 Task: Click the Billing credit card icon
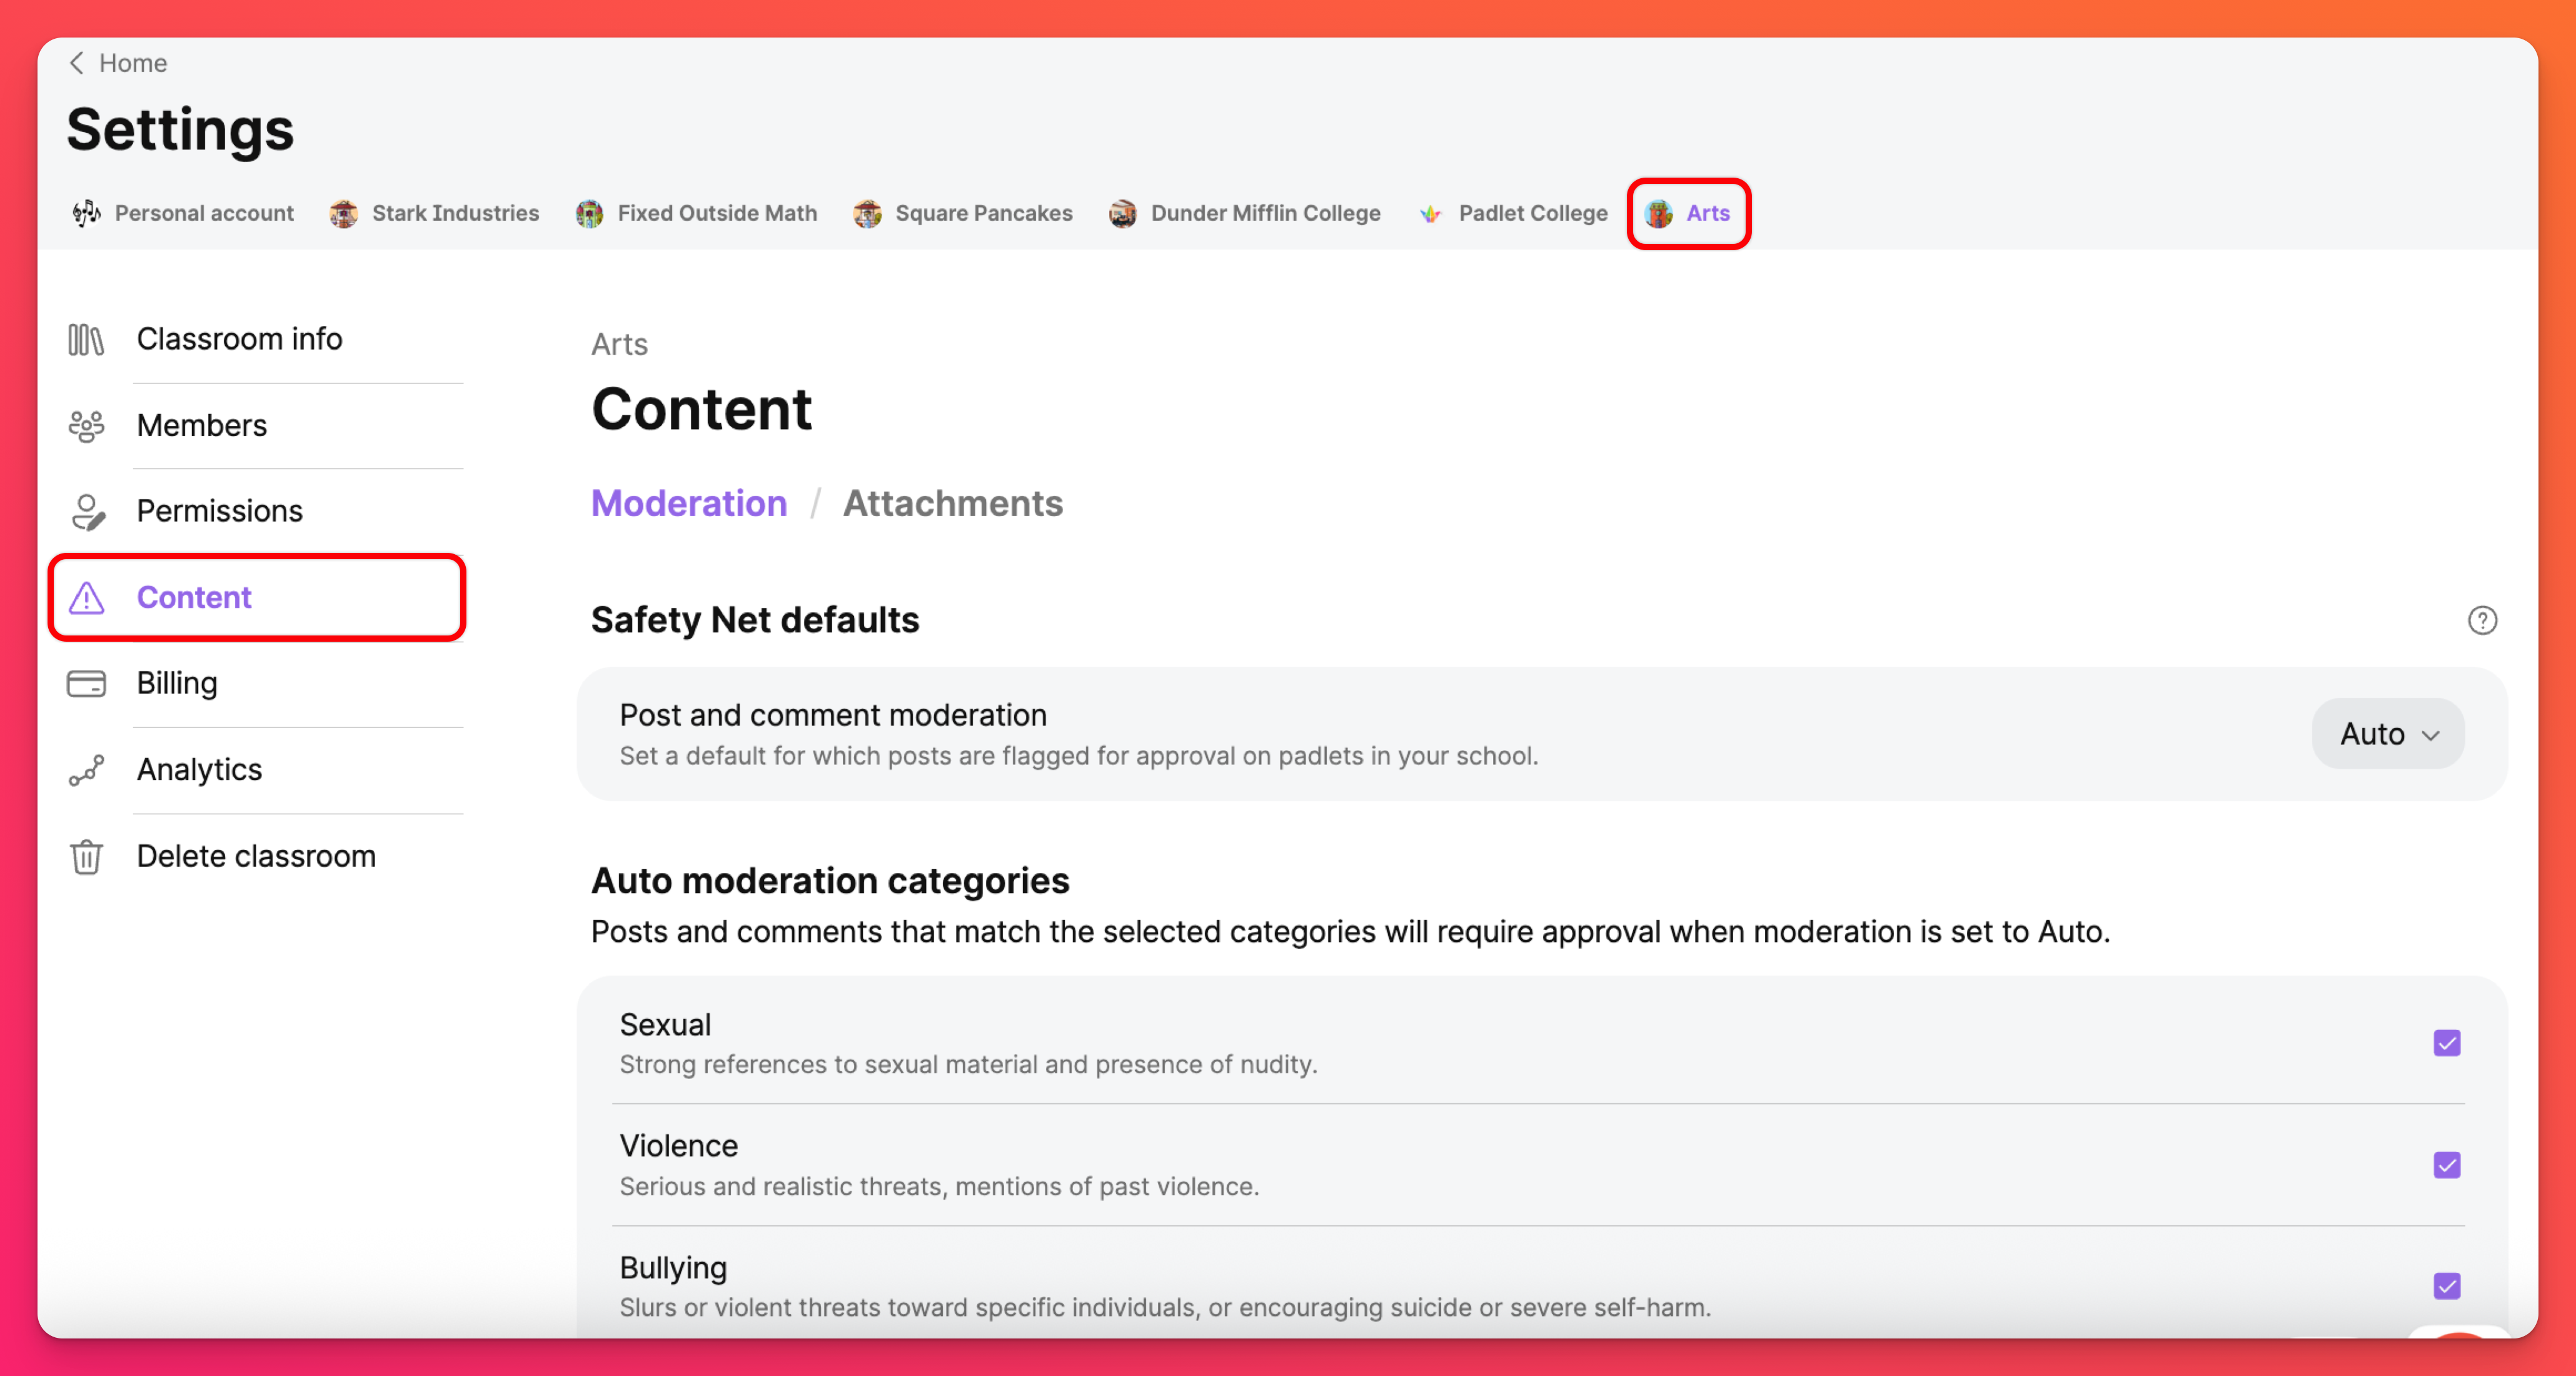[x=86, y=684]
